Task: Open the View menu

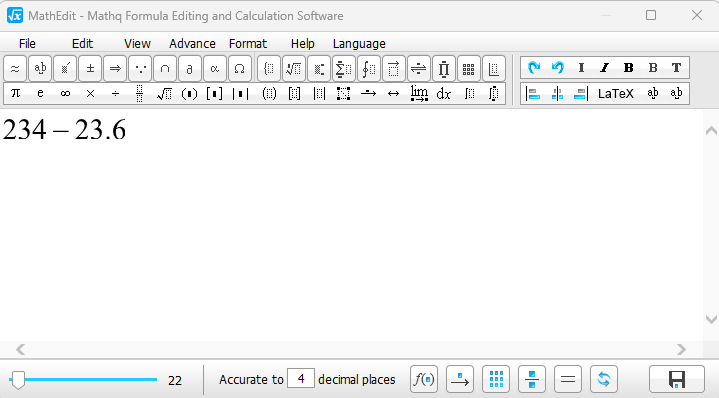Action: click(x=137, y=44)
